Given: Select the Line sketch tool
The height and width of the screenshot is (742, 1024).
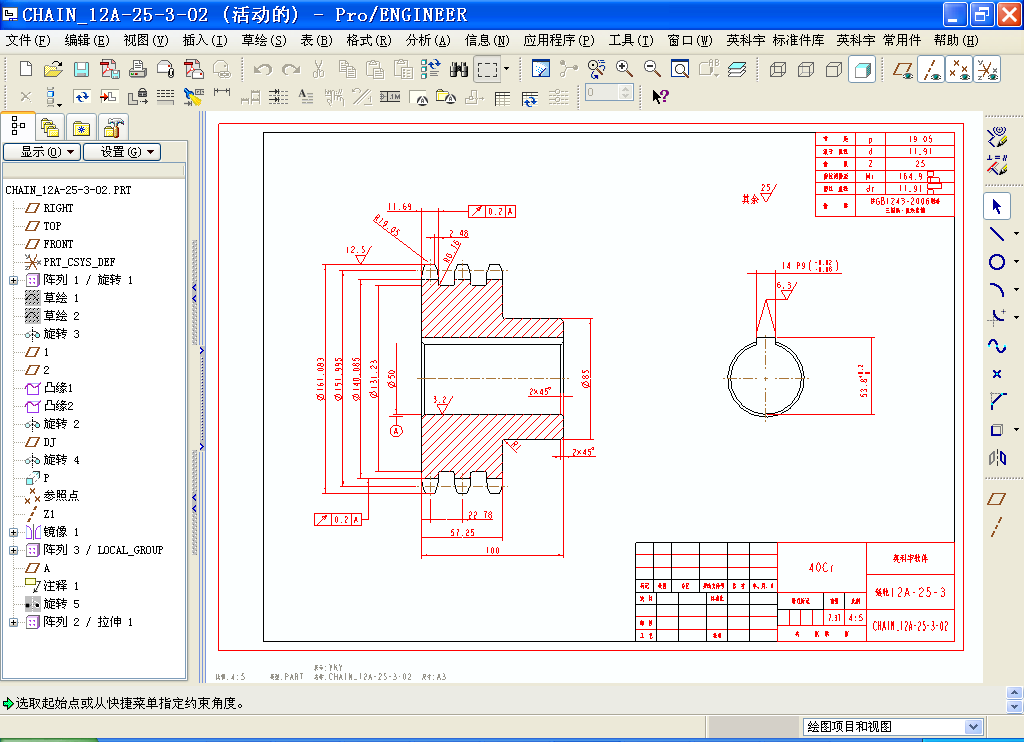Looking at the screenshot, I should click(997, 234).
